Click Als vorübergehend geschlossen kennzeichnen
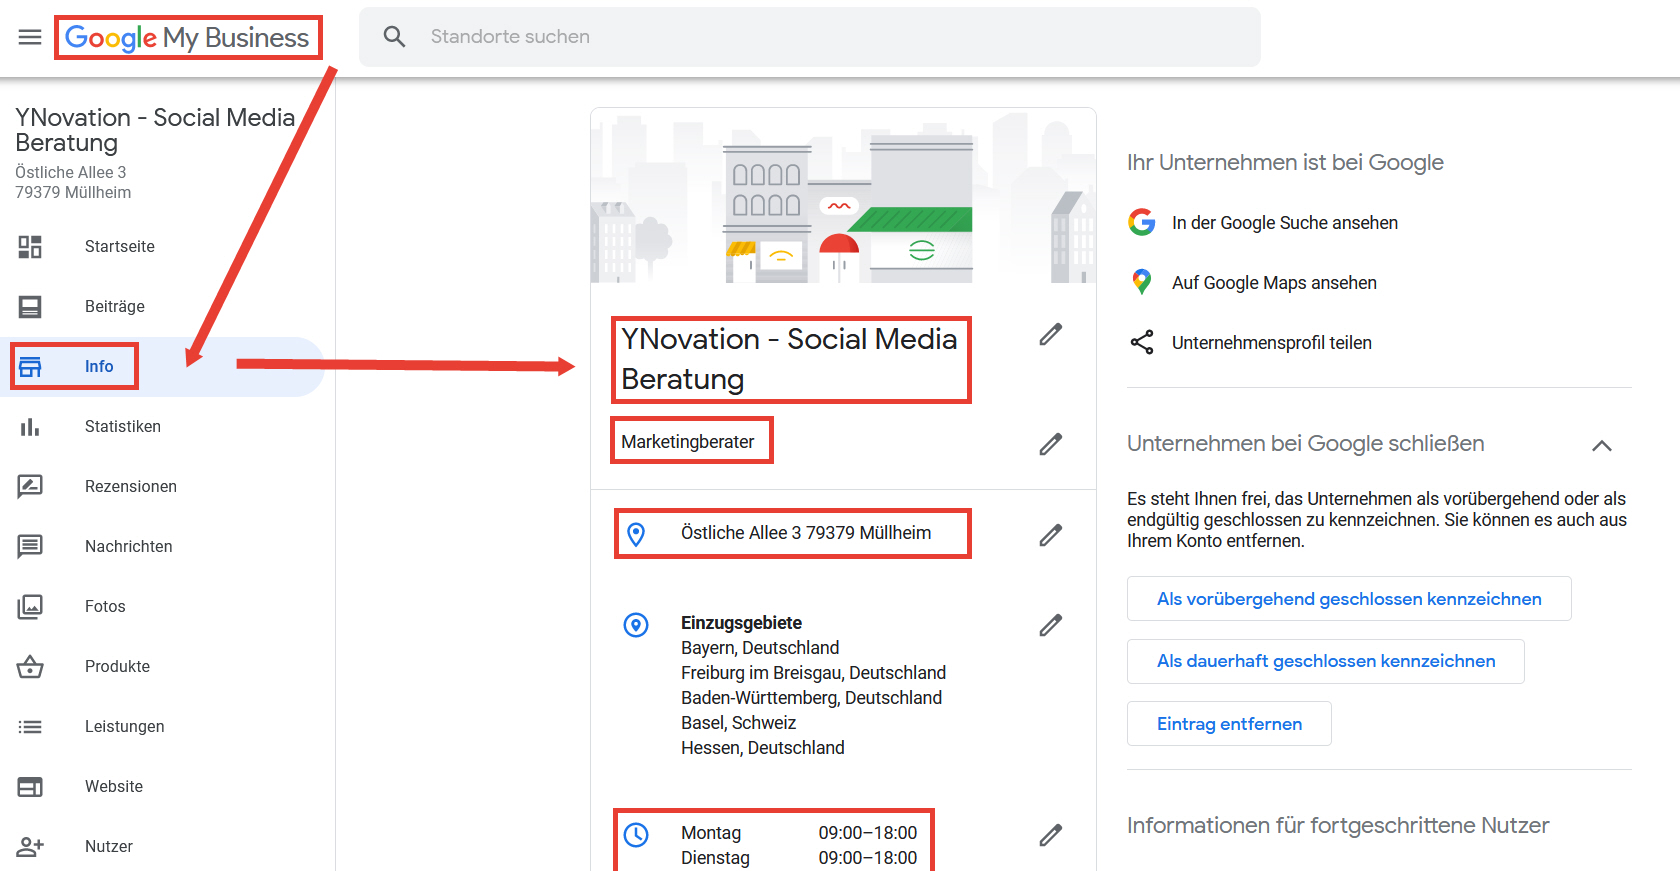This screenshot has height=871, width=1680. 1349,599
